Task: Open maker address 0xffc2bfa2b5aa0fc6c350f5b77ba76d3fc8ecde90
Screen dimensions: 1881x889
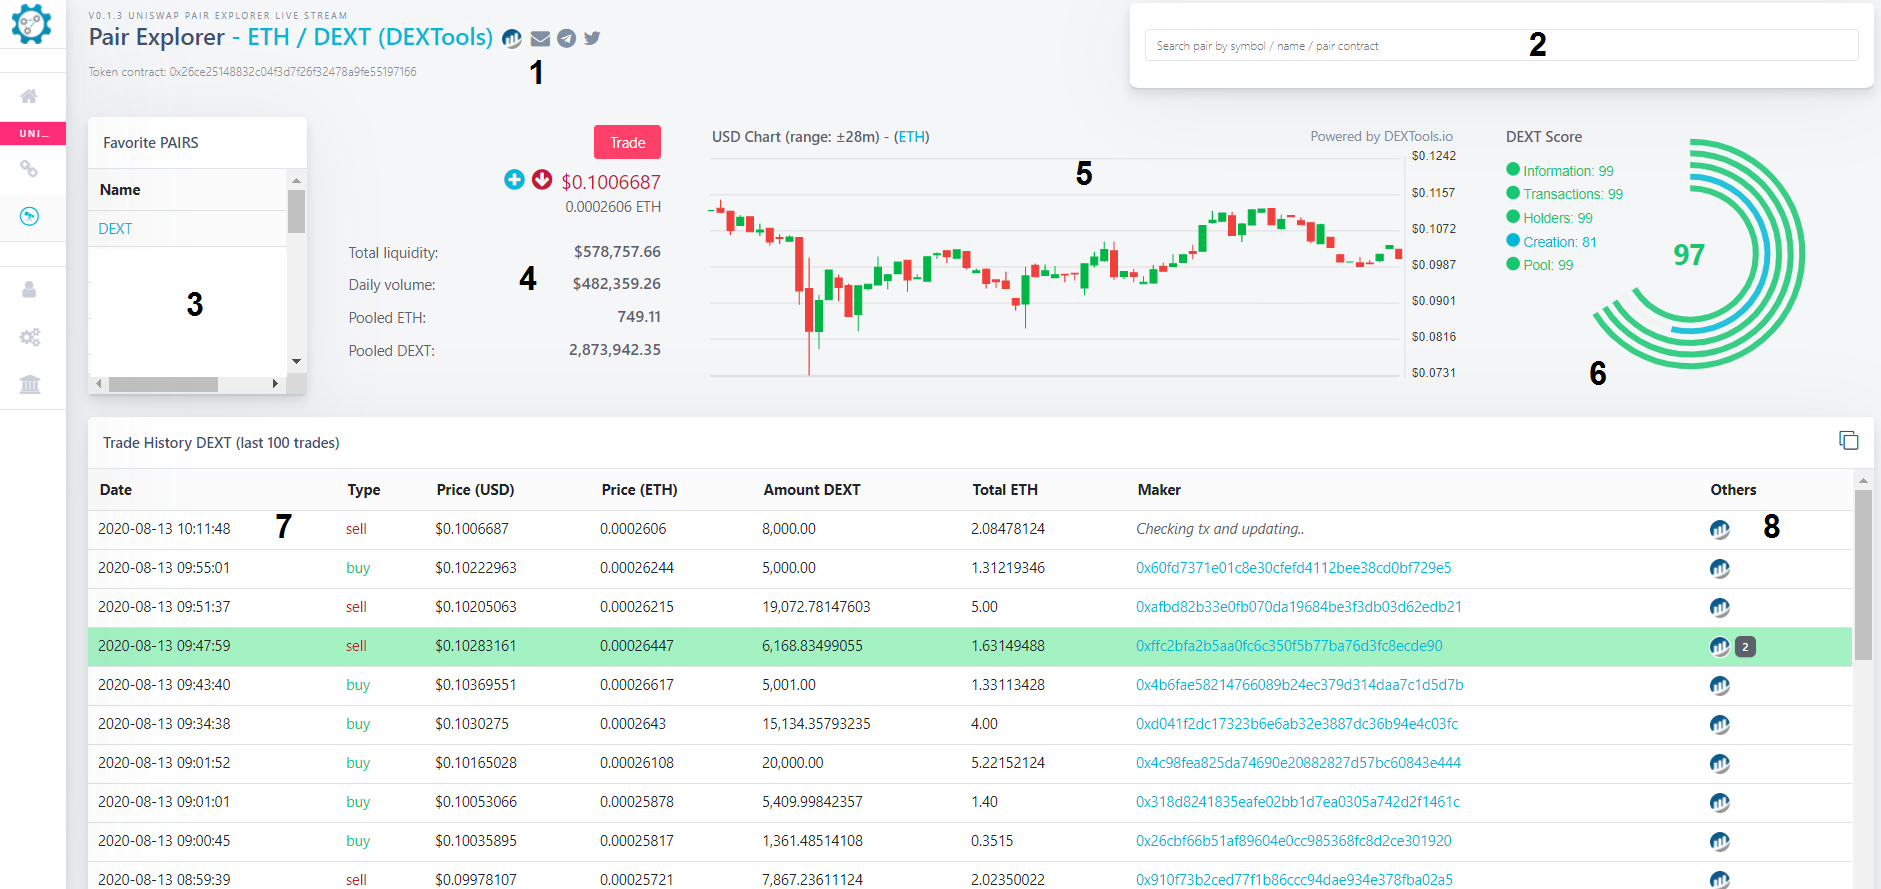Action: click(1289, 646)
